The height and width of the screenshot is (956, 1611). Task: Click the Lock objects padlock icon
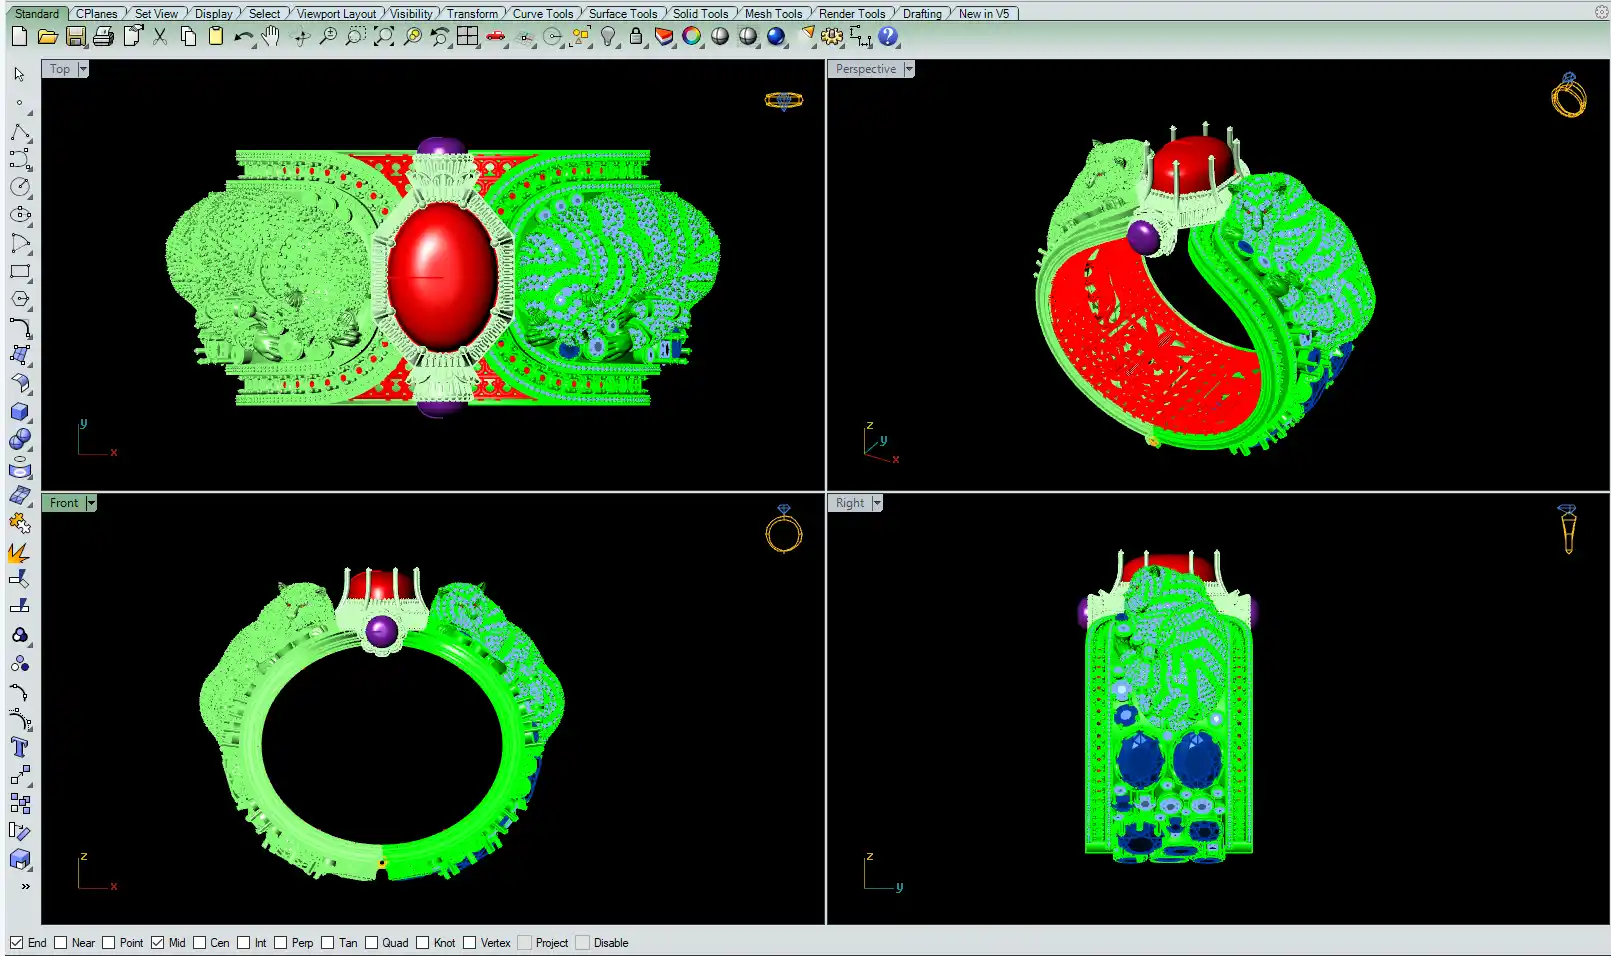coord(636,37)
